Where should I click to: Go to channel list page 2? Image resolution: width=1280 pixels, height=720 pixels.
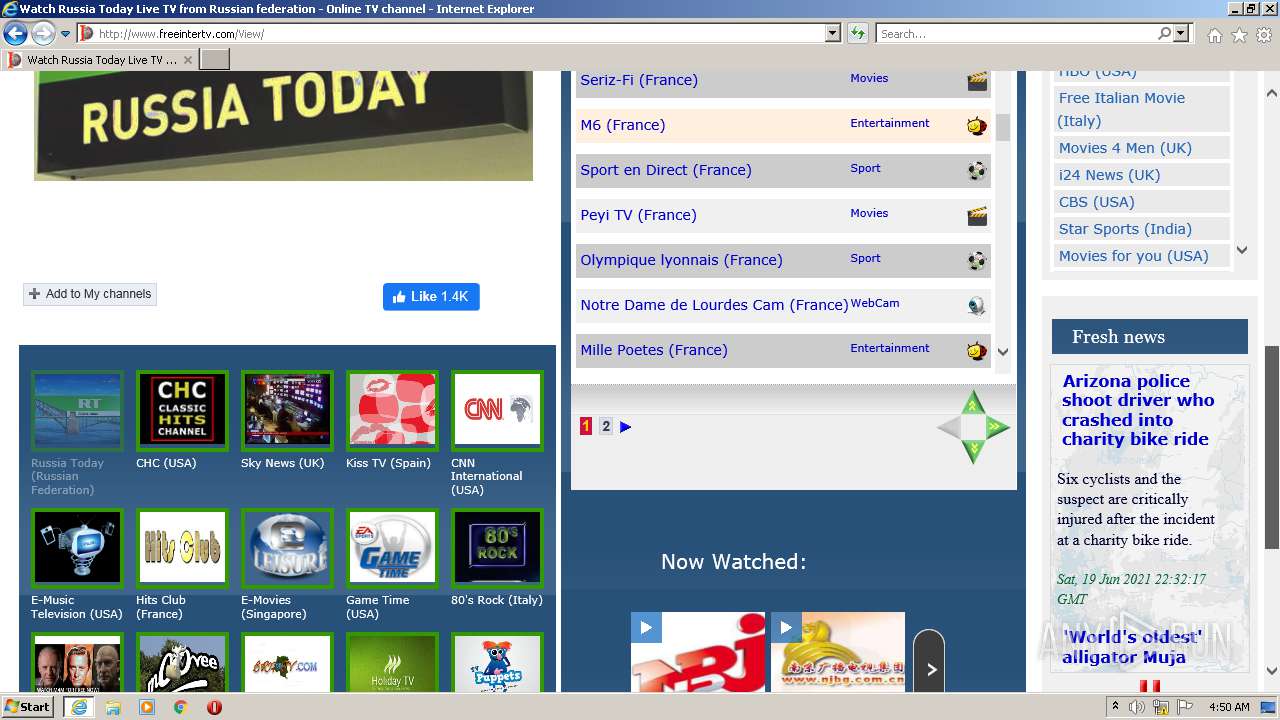point(606,427)
